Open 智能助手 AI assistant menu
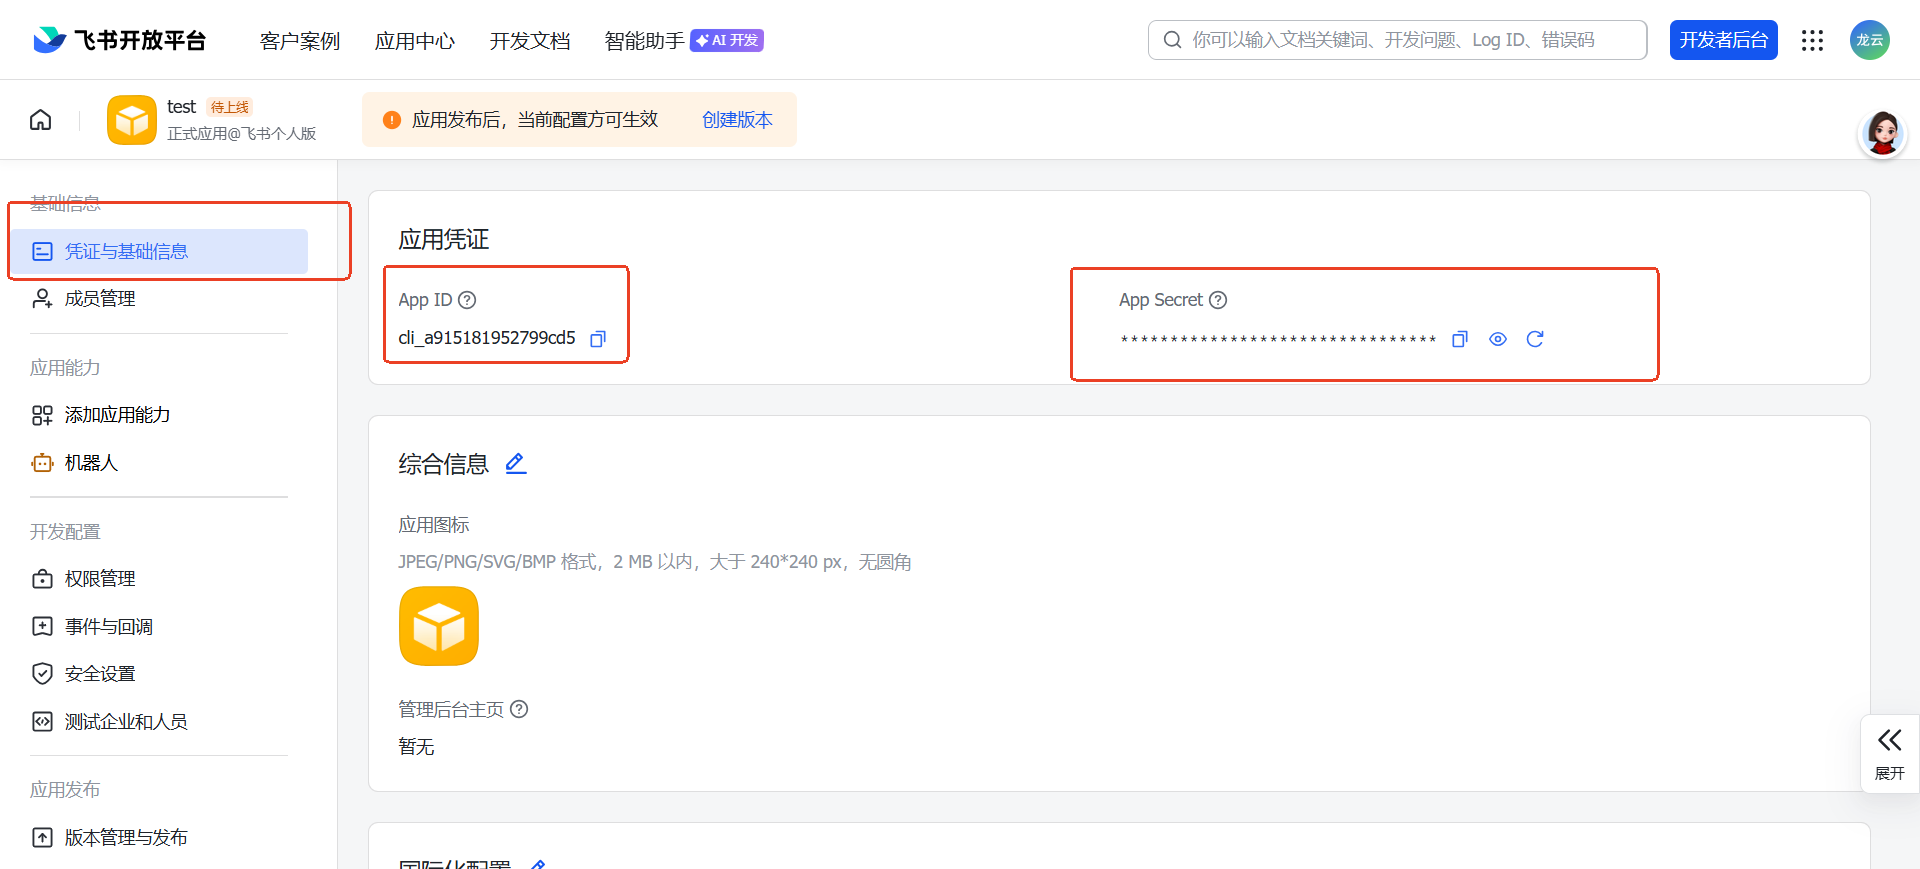This screenshot has height=869, width=1920. coord(645,41)
